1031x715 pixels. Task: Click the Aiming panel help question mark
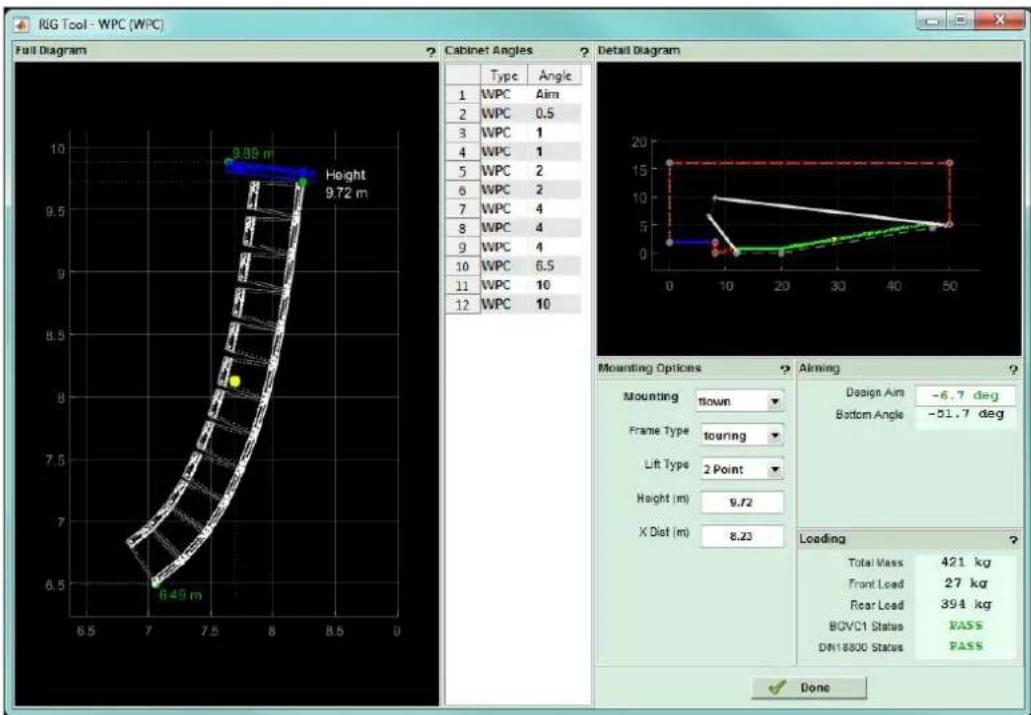point(1013,370)
